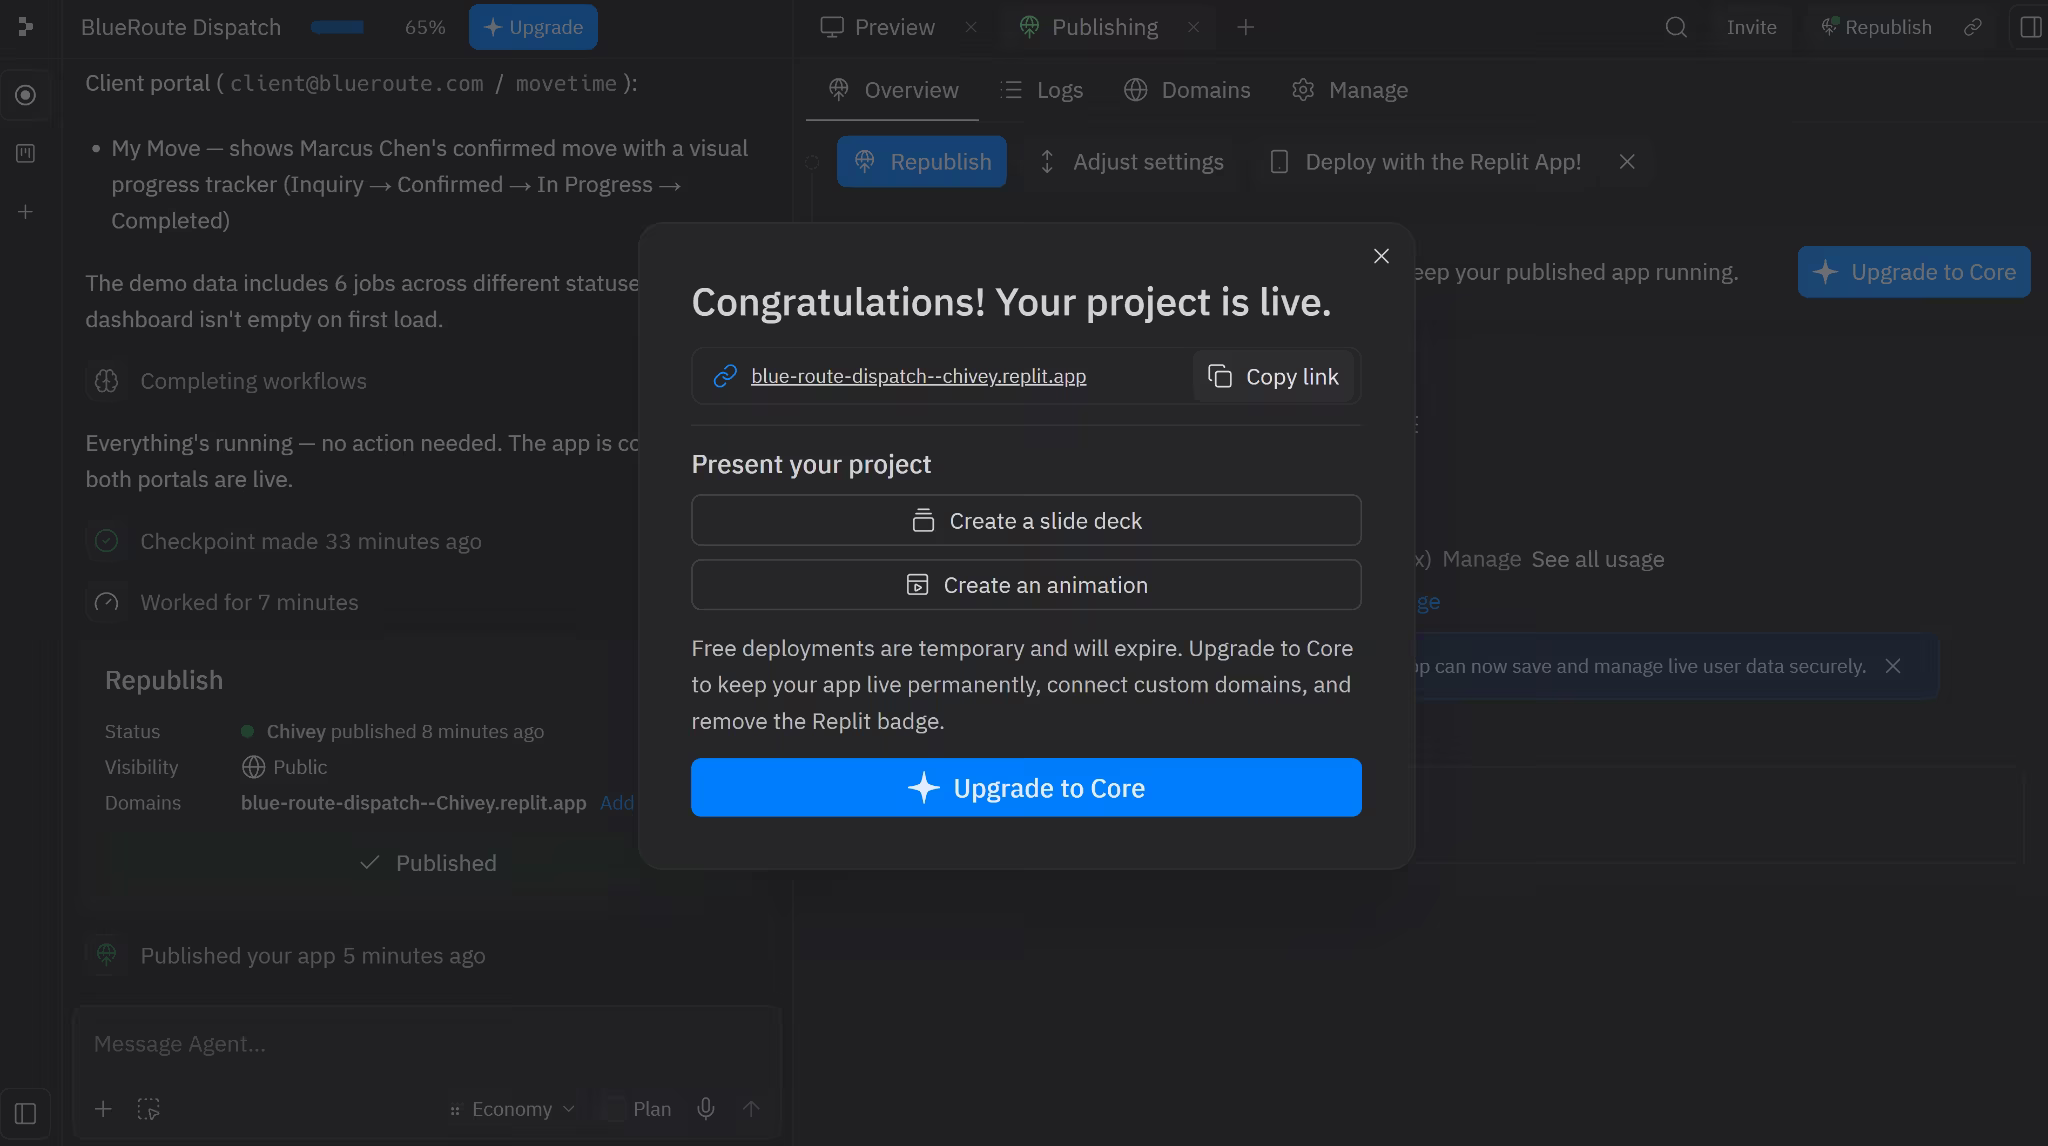This screenshot has height=1146, width=2048.
Task: Toggle the right side panel layout icon
Action: click(x=2030, y=27)
